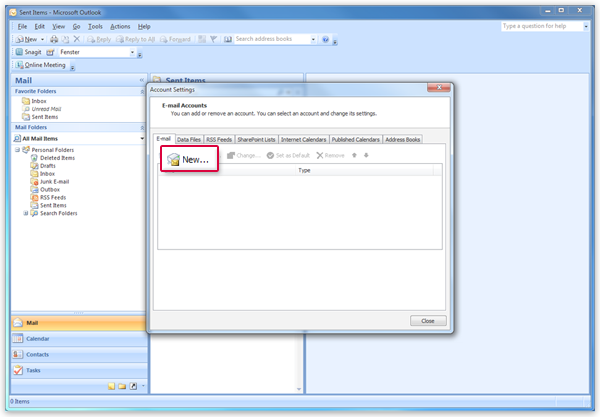Image resolution: width=600 pixels, height=417 pixels.
Task: Click the Snagit toolbar button
Action: tap(28, 52)
